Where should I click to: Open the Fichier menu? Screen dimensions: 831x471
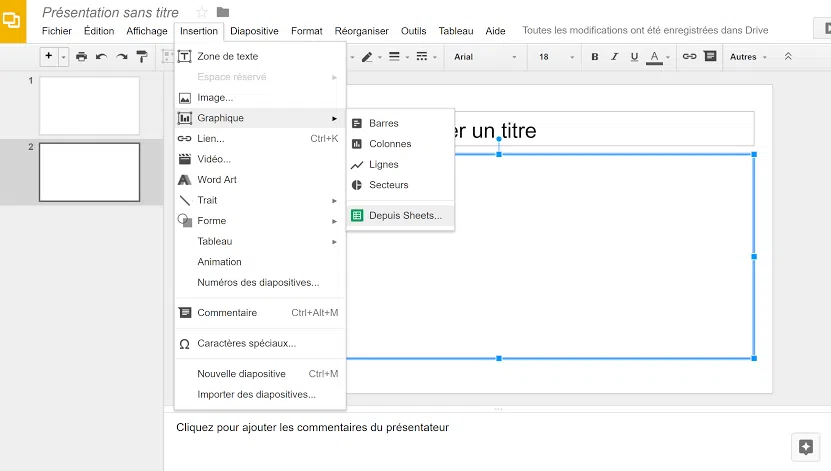57,31
